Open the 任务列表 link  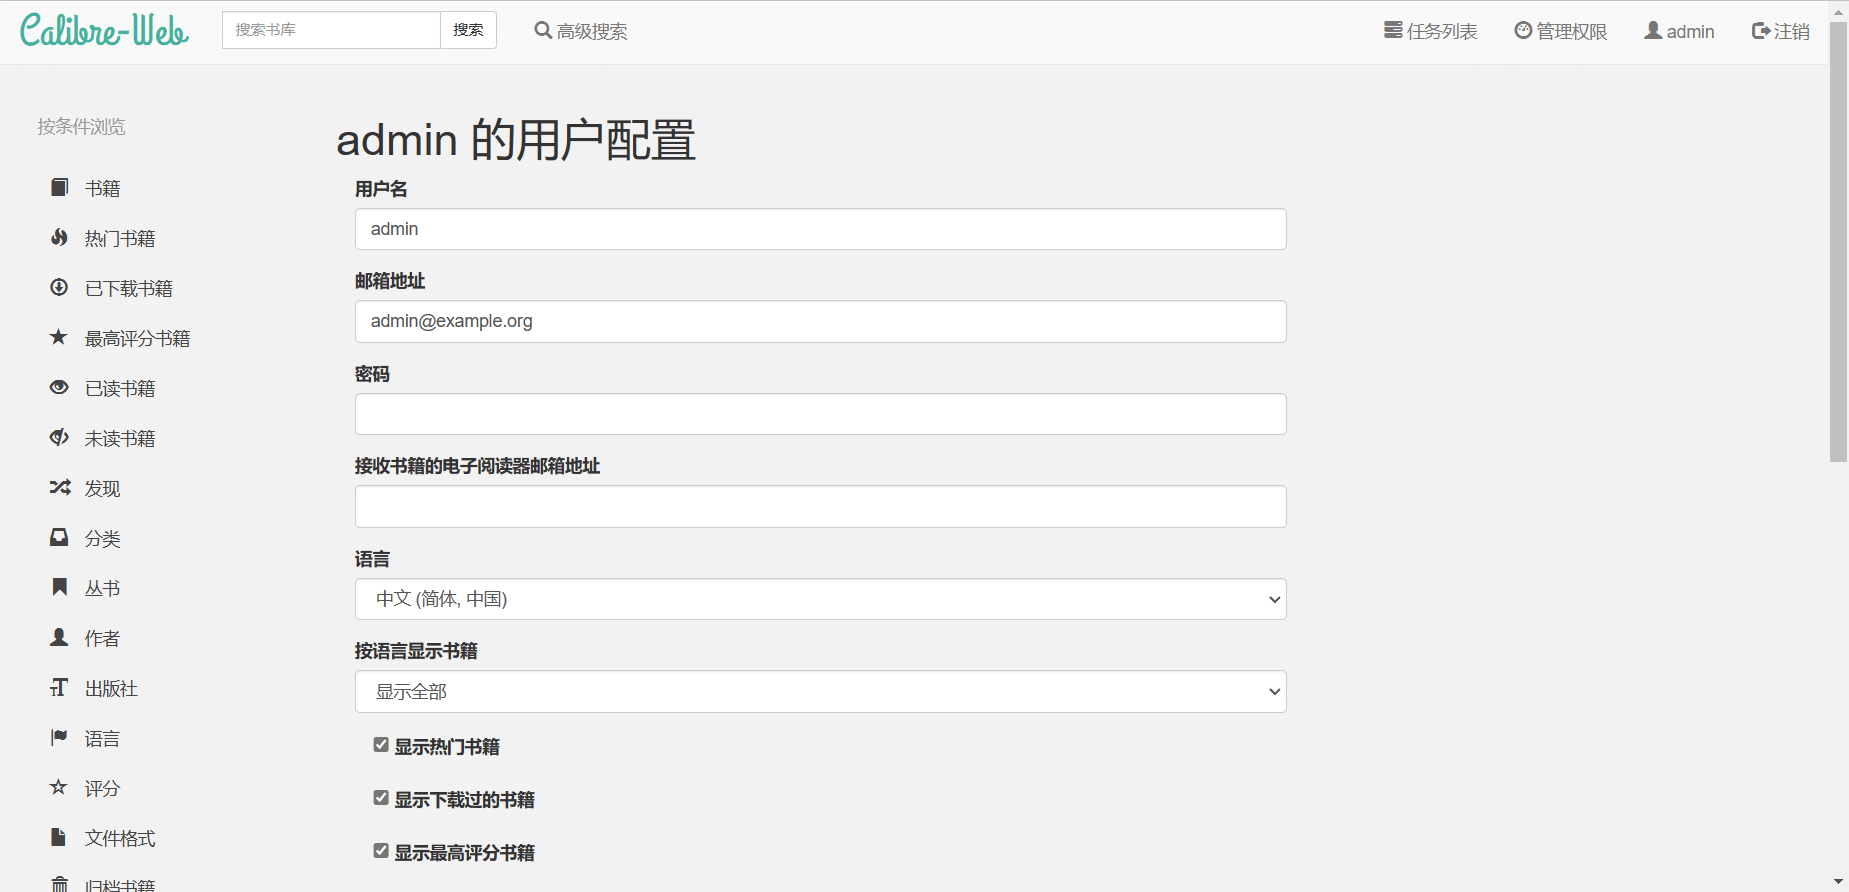(x=1431, y=31)
